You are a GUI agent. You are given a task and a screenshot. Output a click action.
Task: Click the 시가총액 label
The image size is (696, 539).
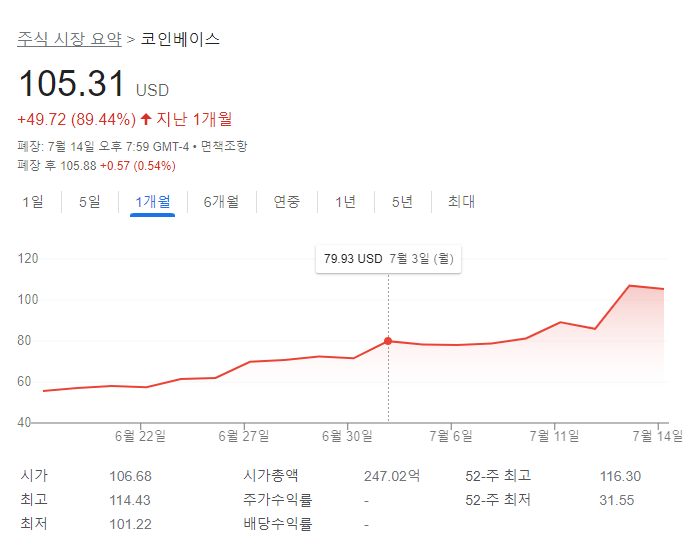pos(271,476)
